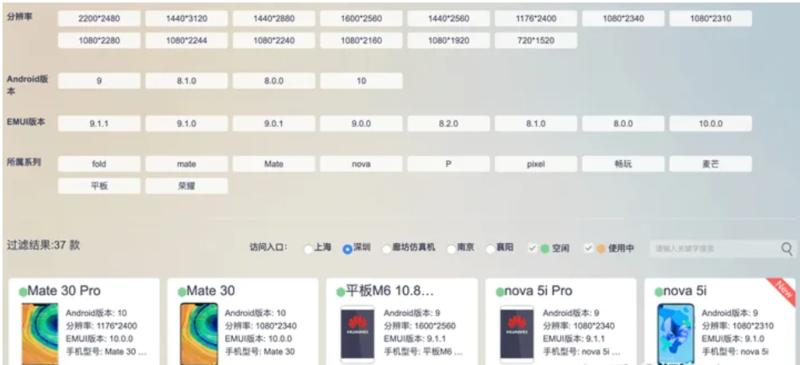Select the 荣耀 series filter
Screen dimensions: 800x365
click(186, 186)
